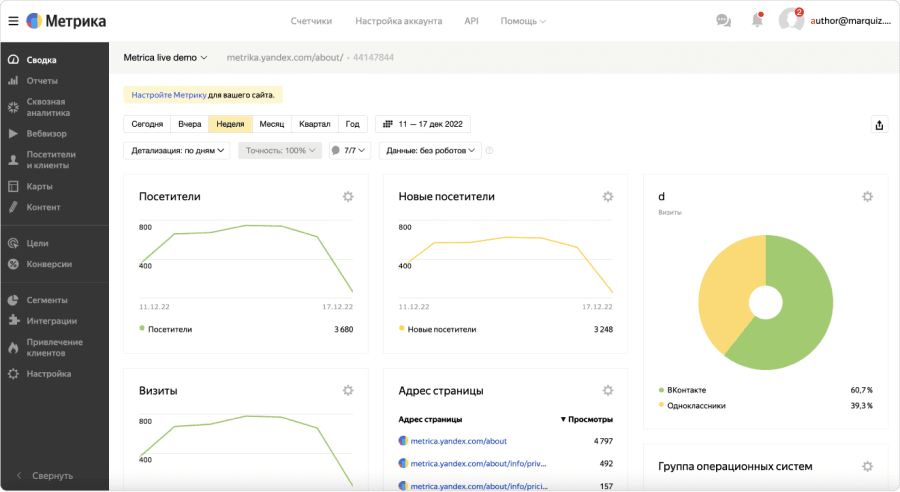Select the Месяц period option

[271, 124]
